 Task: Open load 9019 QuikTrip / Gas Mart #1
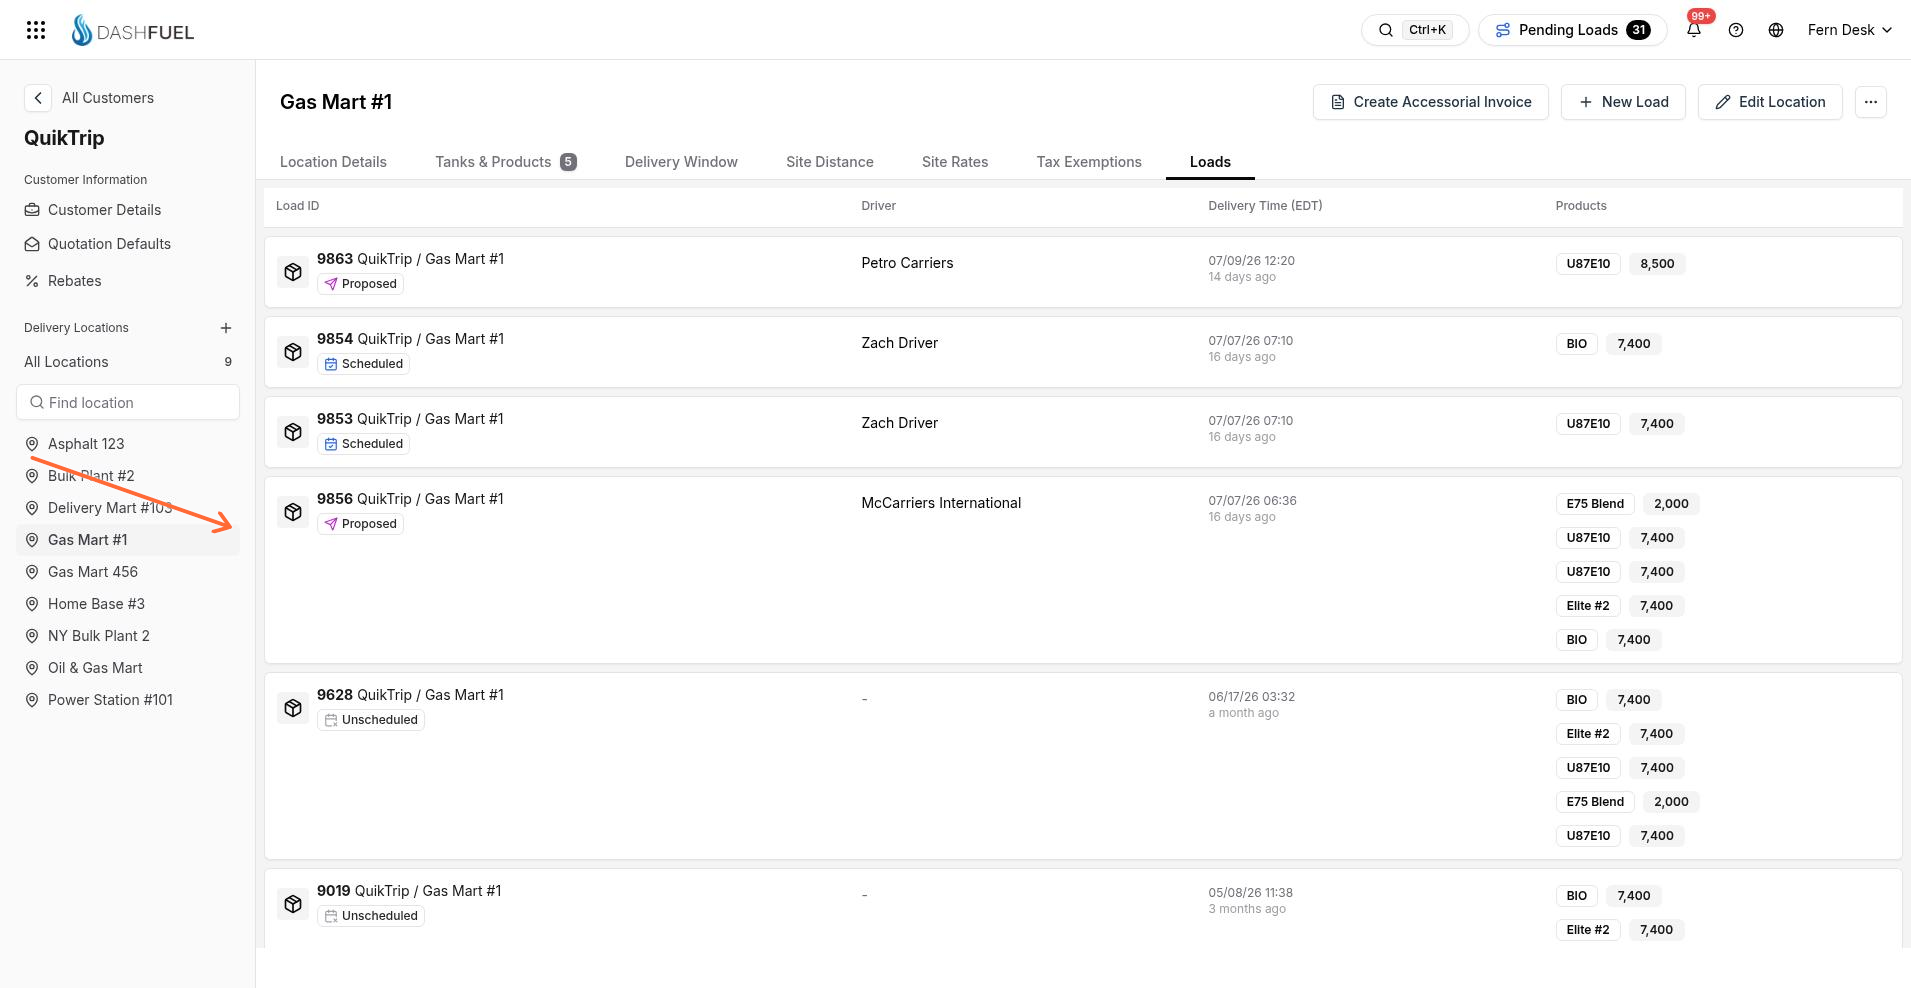click(409, 891)
